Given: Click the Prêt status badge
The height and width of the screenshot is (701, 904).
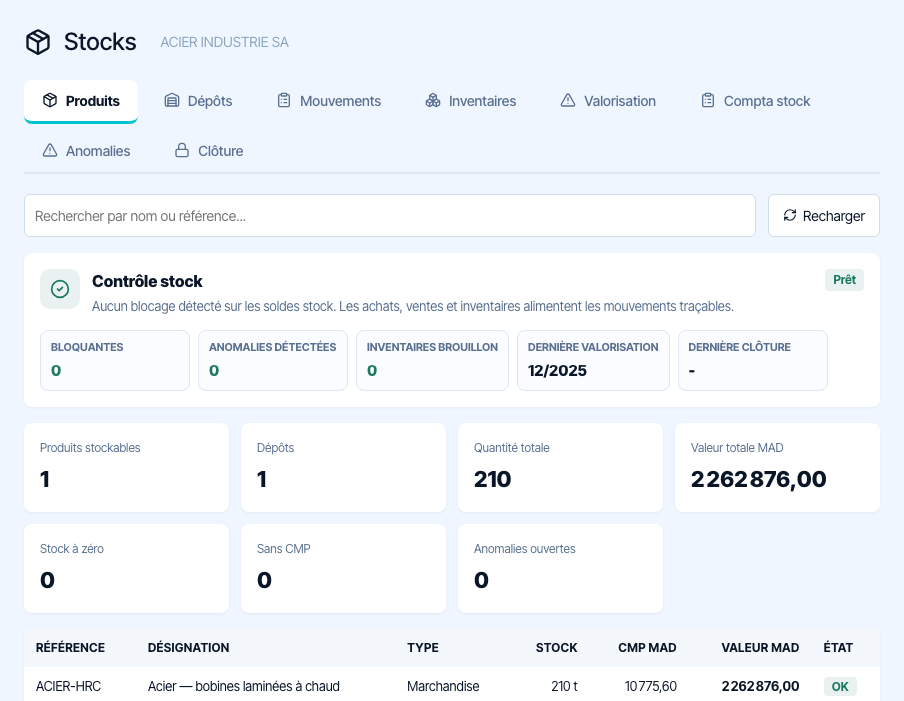Looking at the screenshot, I should [844, 280].
